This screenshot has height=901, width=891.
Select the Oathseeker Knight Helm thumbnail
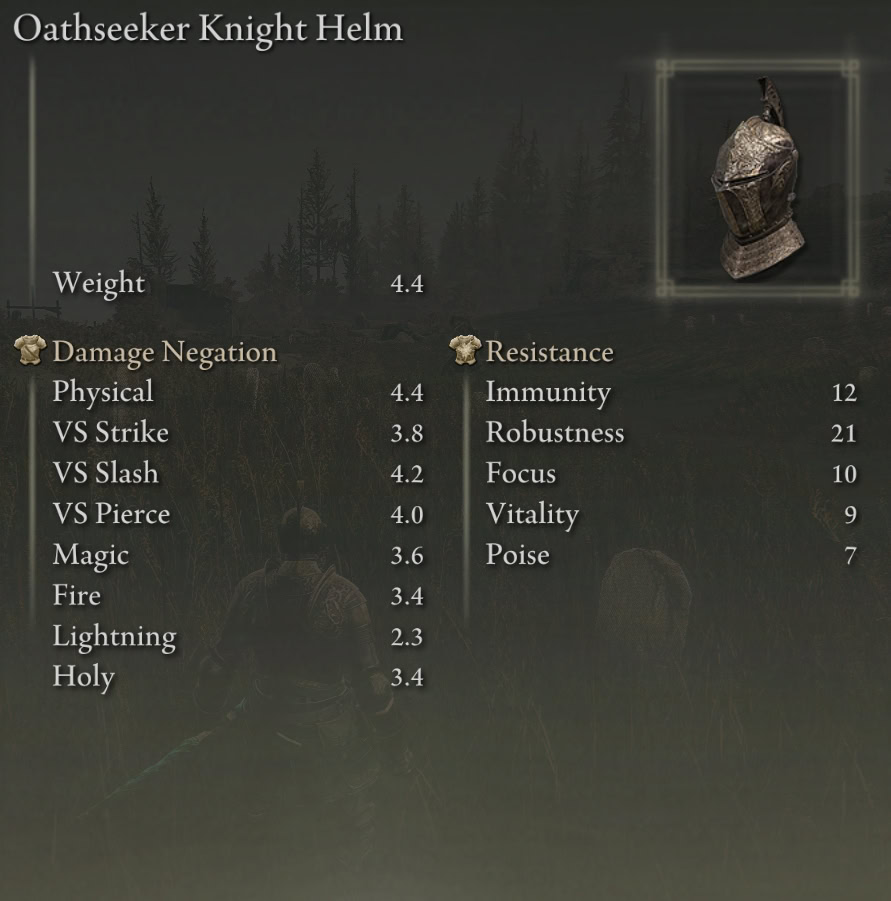click(757, 178)
